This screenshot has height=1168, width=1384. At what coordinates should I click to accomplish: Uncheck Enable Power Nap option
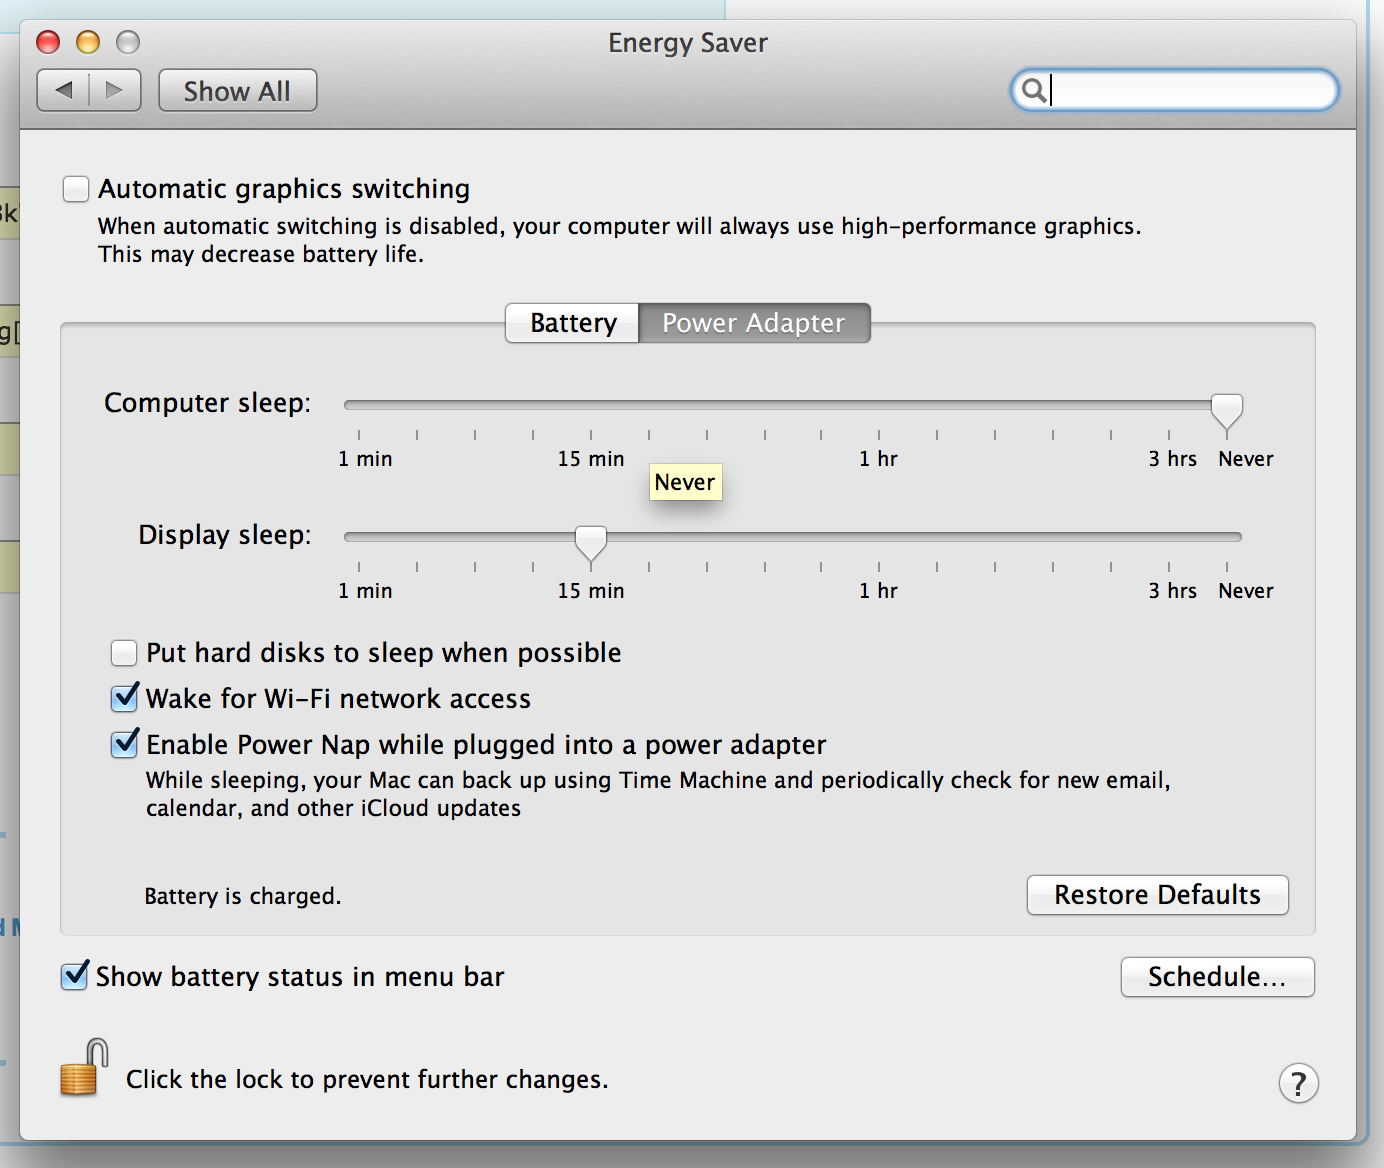(124, 744)
